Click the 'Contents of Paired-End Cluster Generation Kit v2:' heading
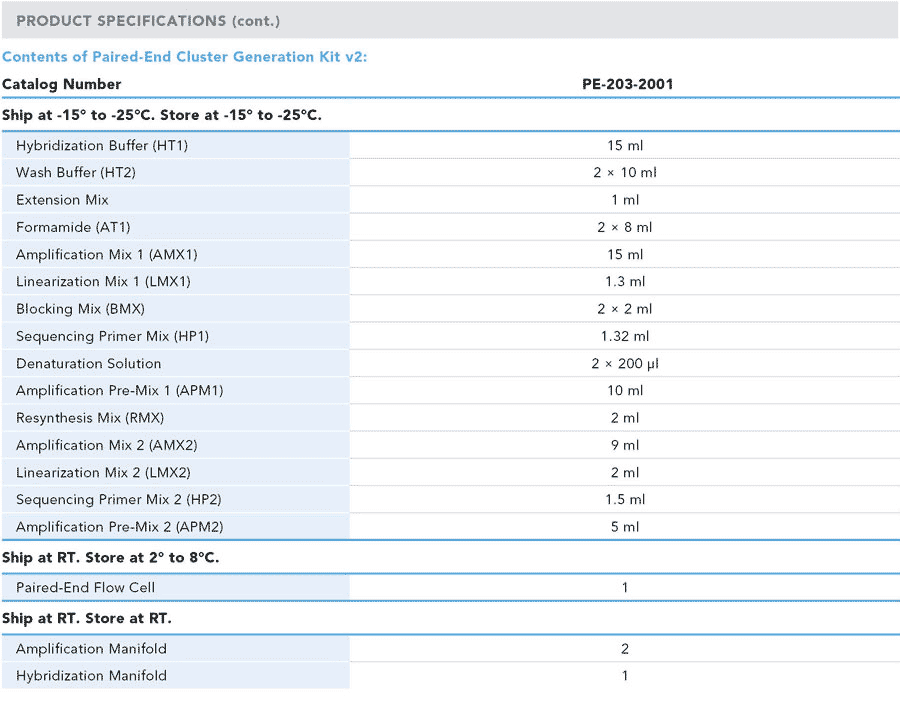 [x=184, y=57]
